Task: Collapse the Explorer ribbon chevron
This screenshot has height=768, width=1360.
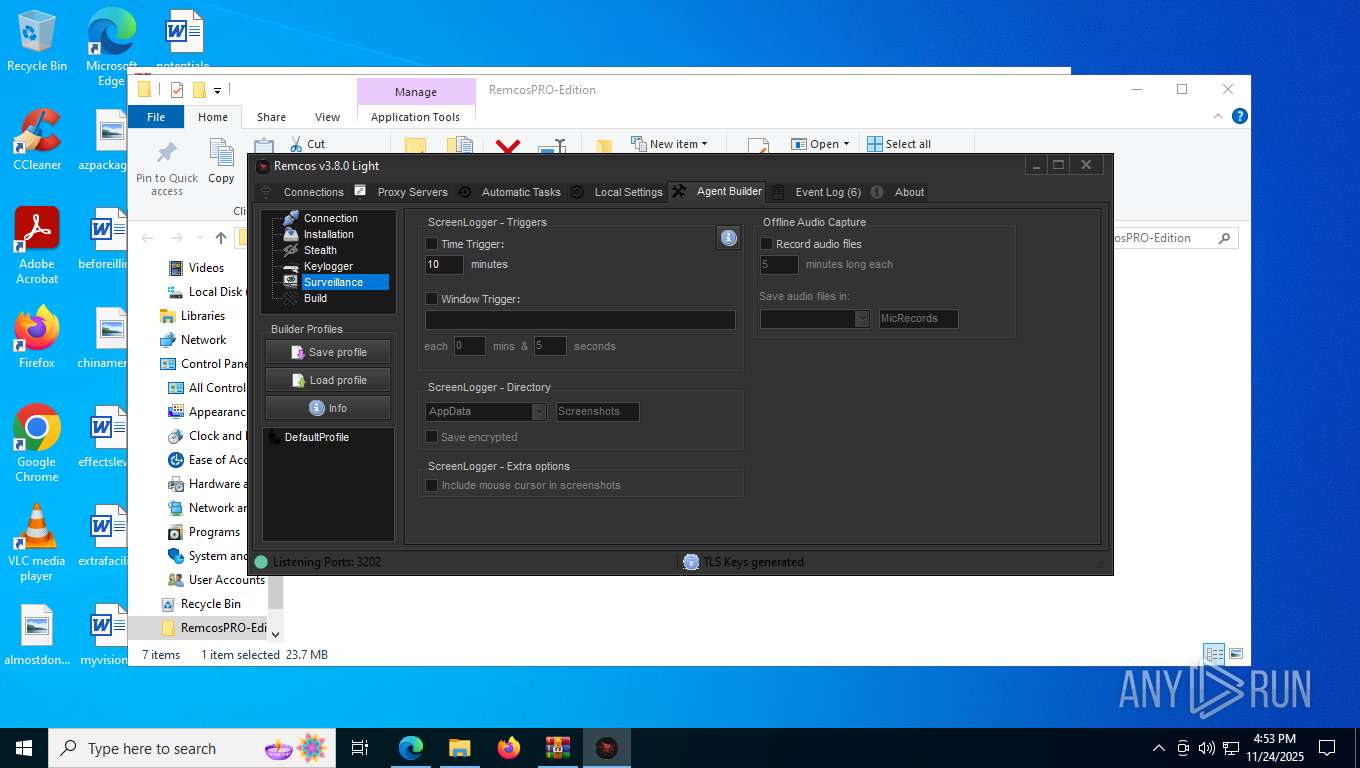Action: [1219, 116]
